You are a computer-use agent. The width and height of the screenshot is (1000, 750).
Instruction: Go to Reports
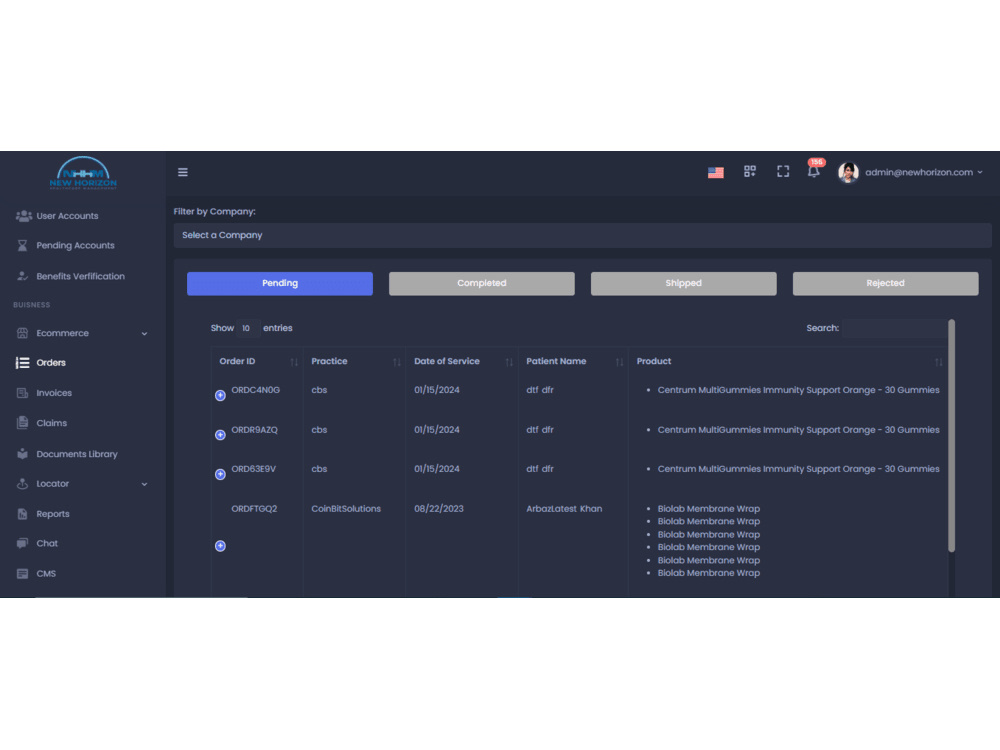[x=53, y=514]
